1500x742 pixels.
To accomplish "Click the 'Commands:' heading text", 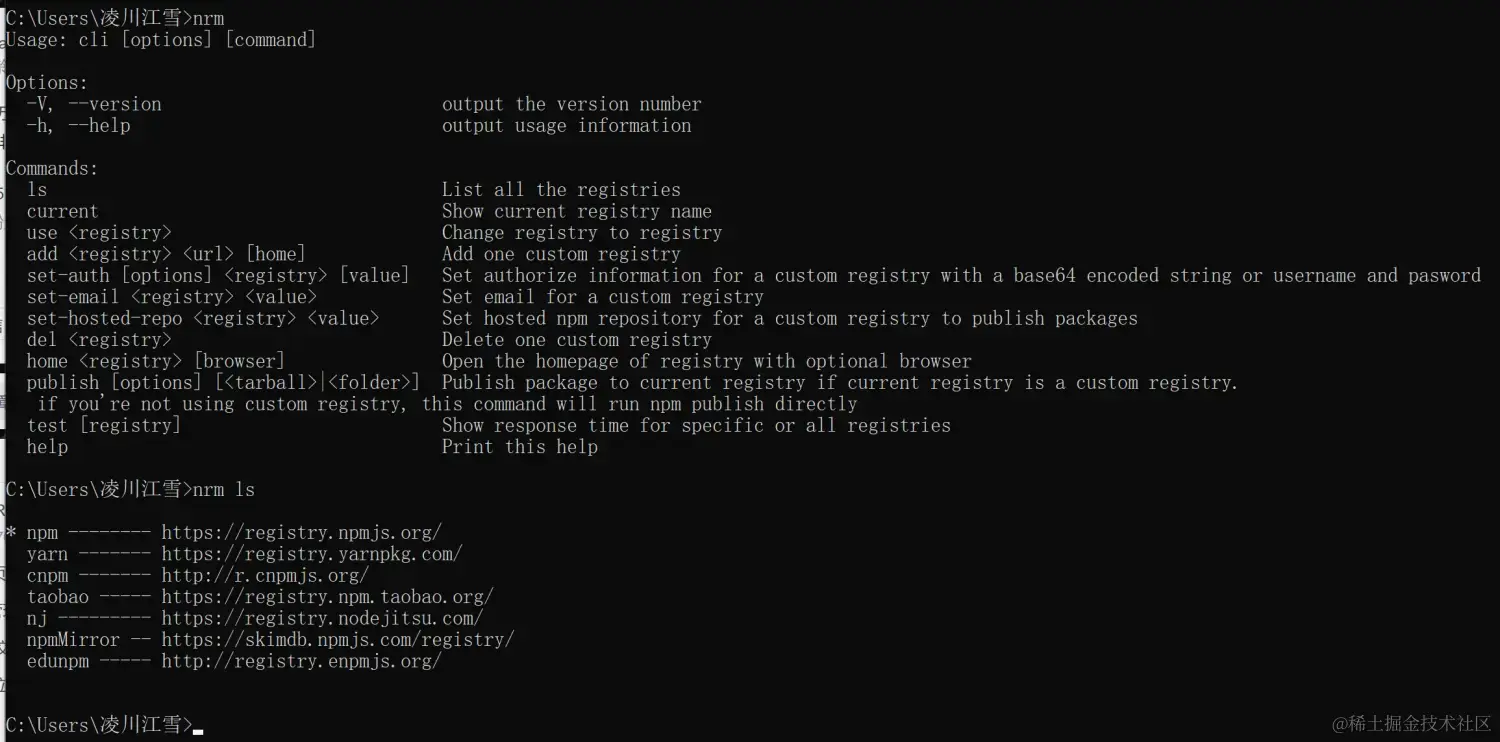I will pyautogui.click(x=52, y=168).
